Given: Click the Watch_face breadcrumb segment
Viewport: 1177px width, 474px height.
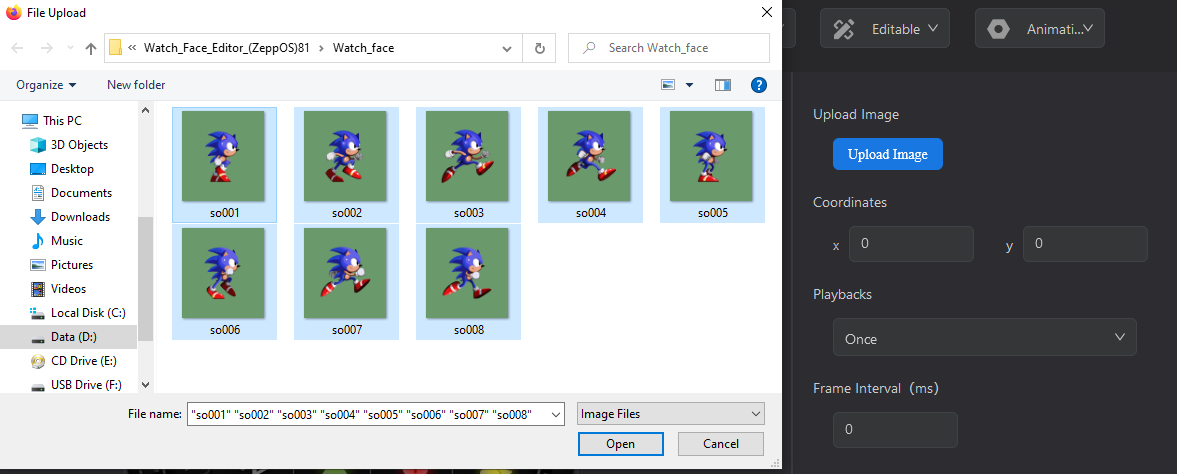Looking at the screenshot, I should tap(363, 48).
